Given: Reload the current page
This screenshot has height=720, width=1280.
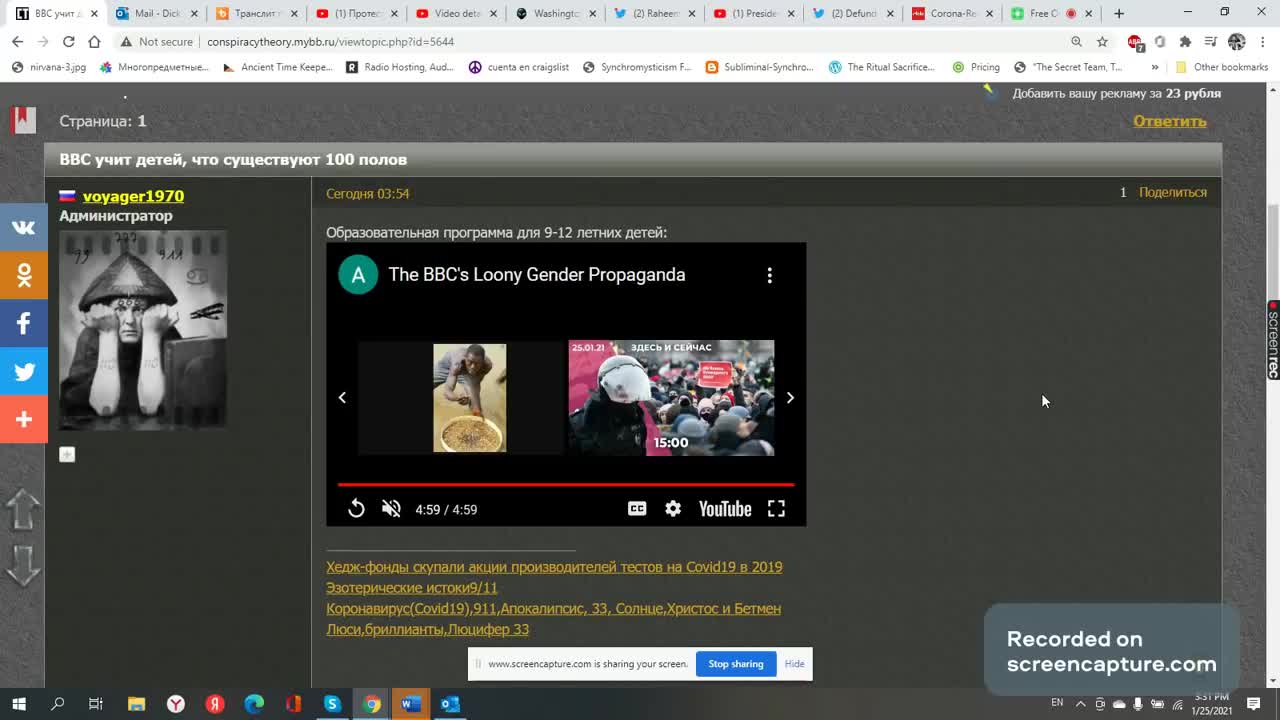Looking at the screenshot, I should coord(68,42).
